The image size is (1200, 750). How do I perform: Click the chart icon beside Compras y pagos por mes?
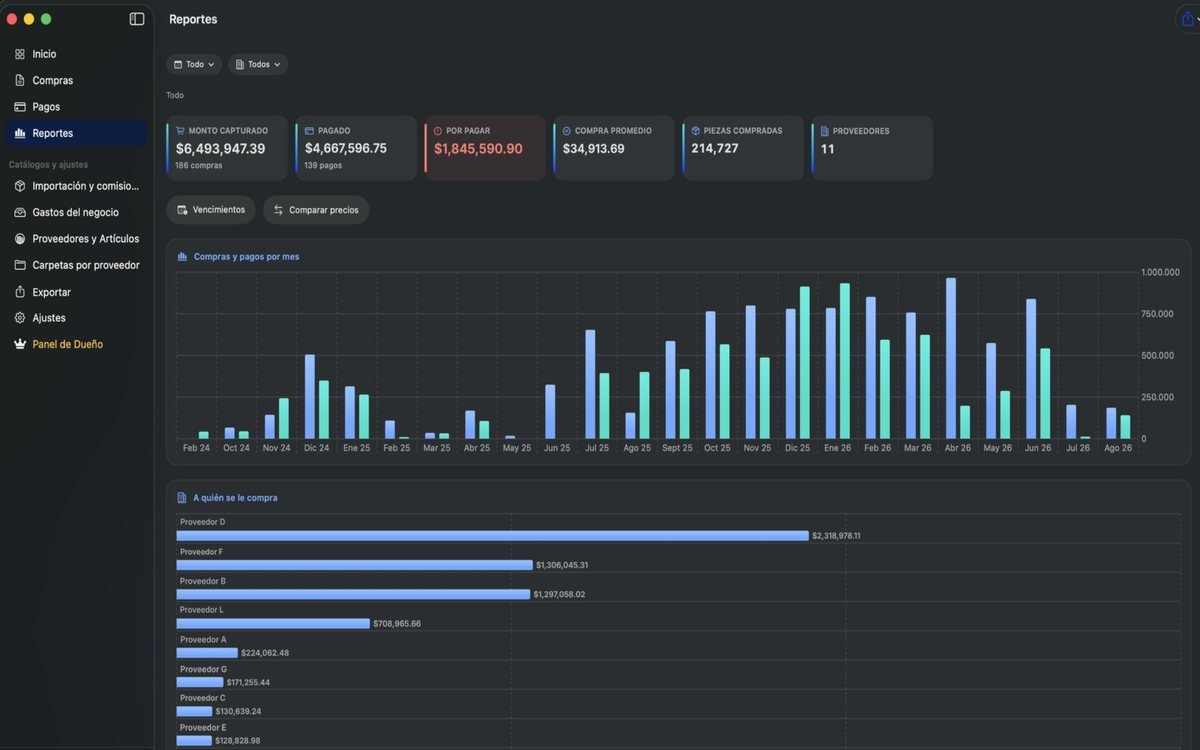[182, 257]
